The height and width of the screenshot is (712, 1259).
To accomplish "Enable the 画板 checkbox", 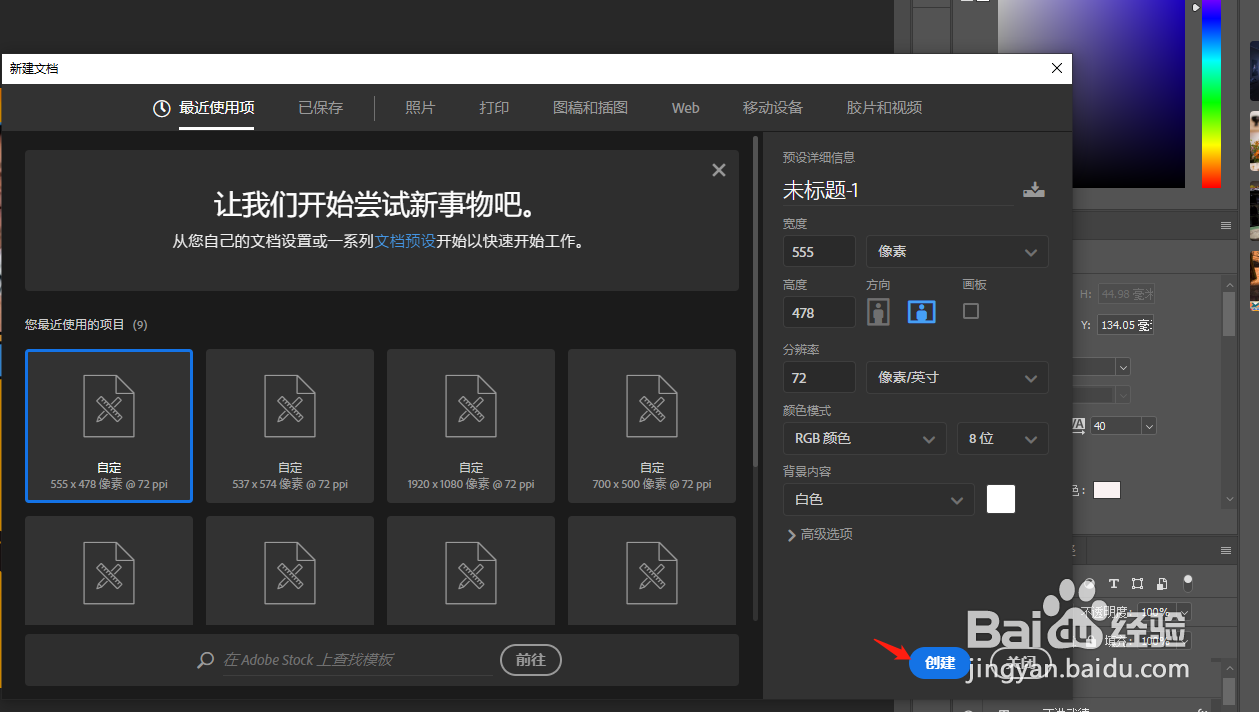I will [x=969, y=311].
